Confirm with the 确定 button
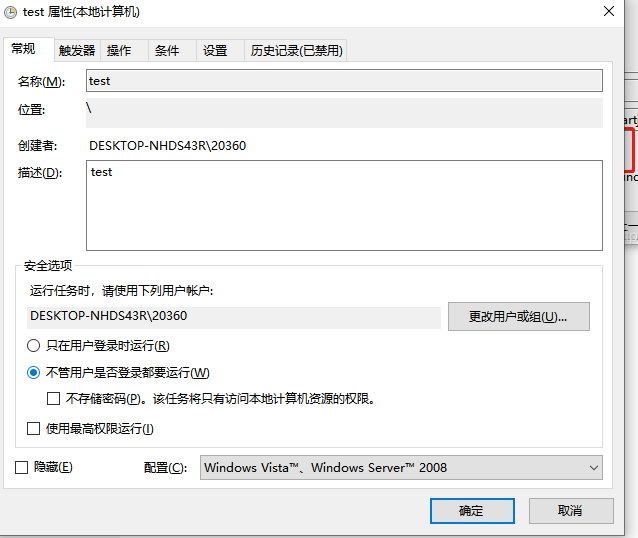 point(472,511)
